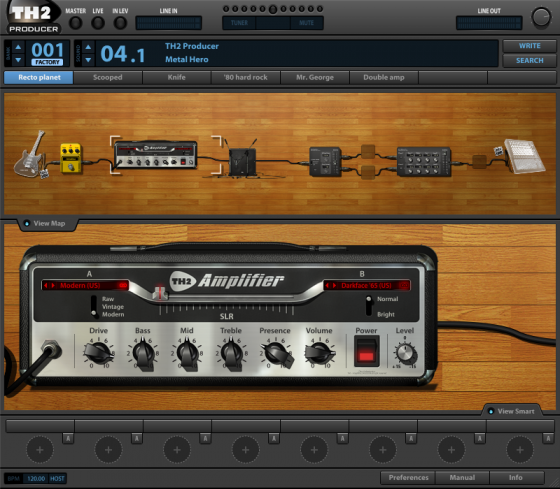The height and width of the screenshot is (489, 560).
Task: Click the Metal Hero preset name
Action: (186, 60)
